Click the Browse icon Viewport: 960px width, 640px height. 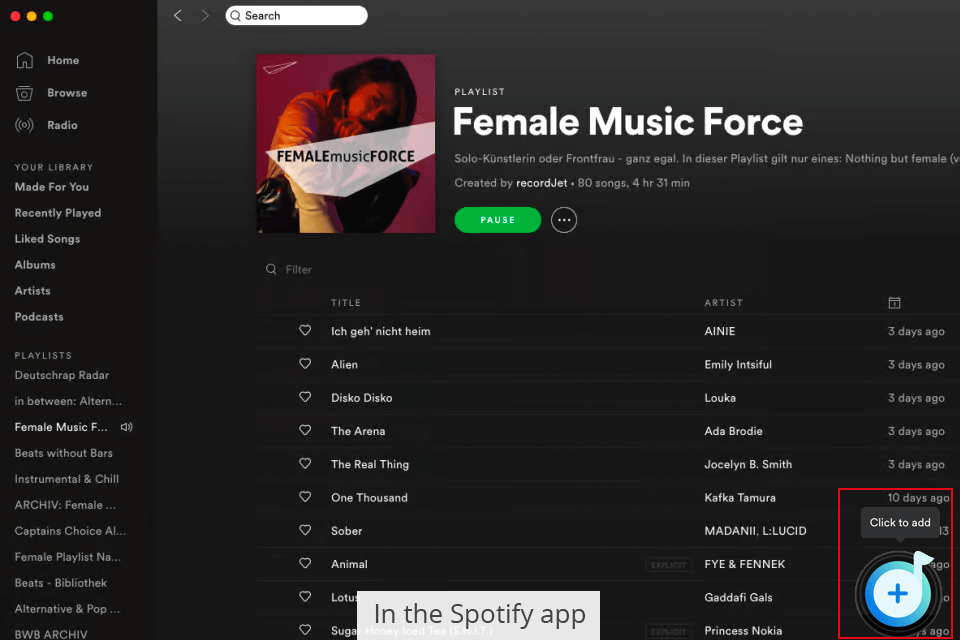click(24, 92)
